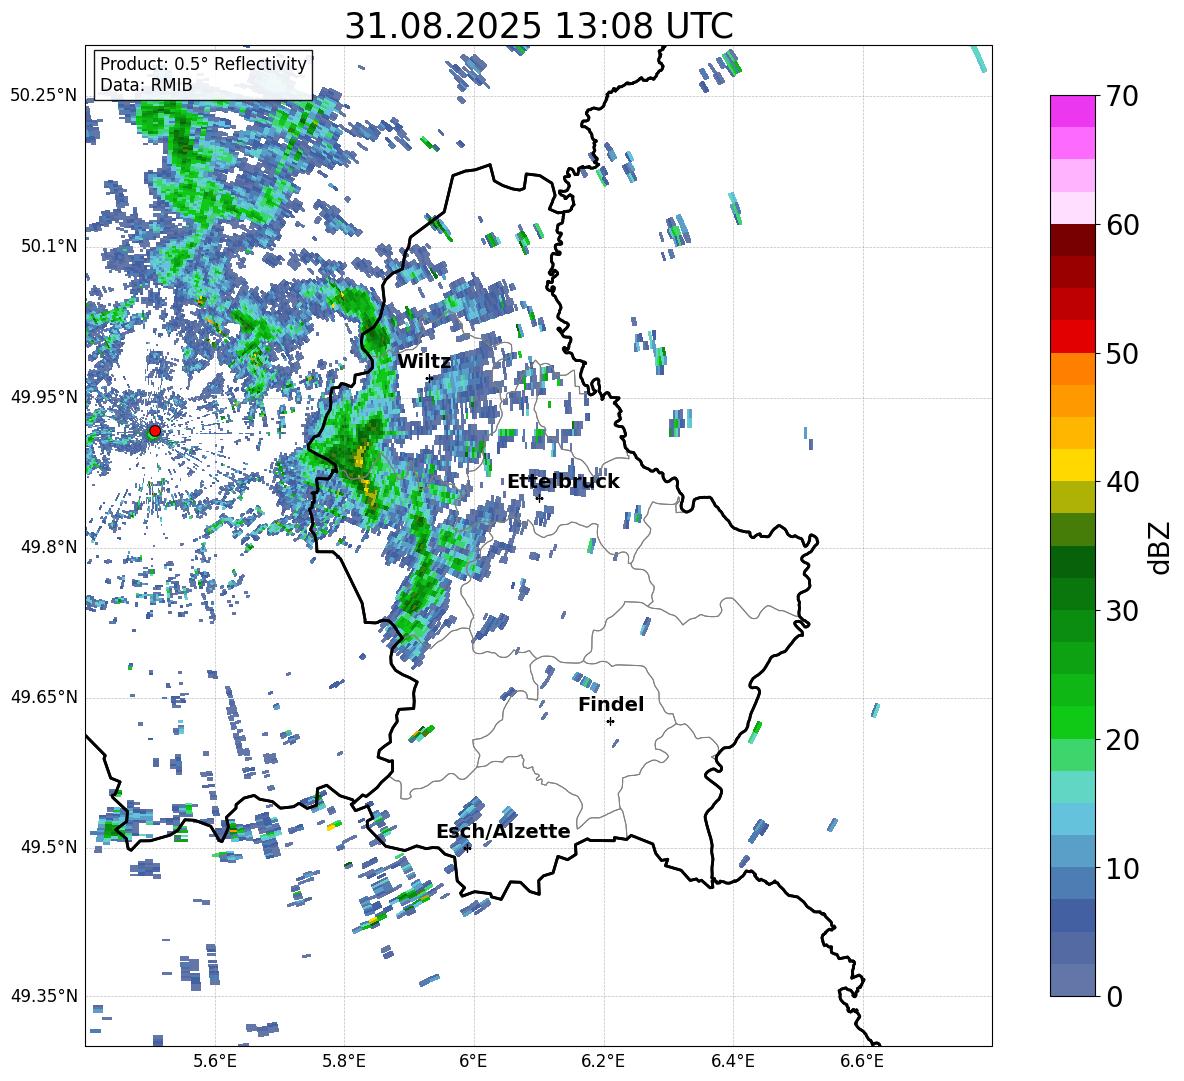The height and width of the screenshot is (1081, 1184).
Task: Click the 49.65°N latitude label
Action: pos(44,697)
